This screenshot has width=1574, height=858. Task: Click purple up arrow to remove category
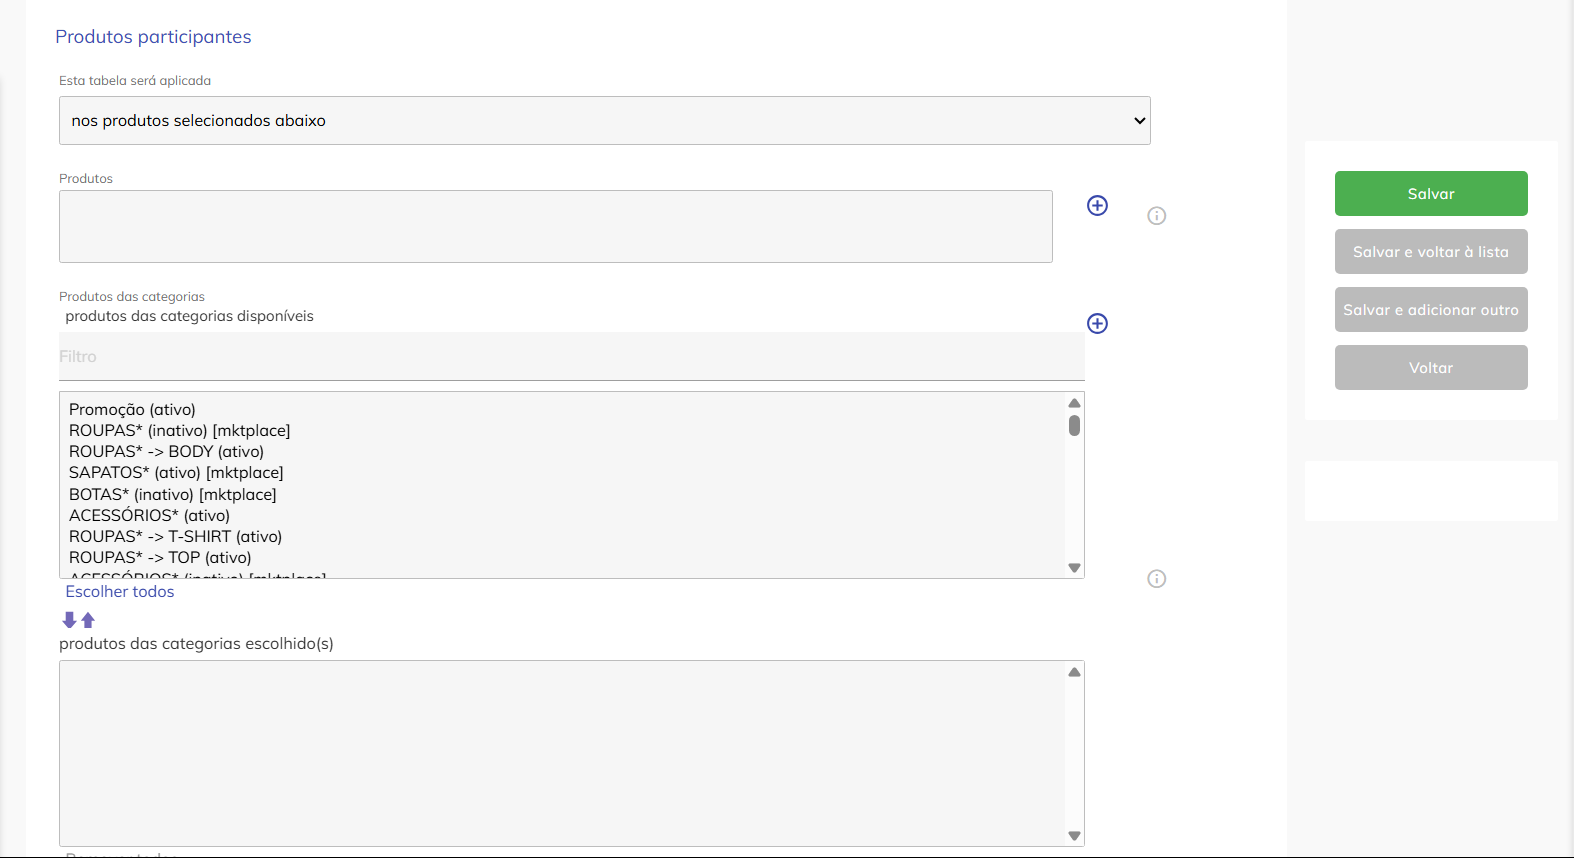coord(88,620)
